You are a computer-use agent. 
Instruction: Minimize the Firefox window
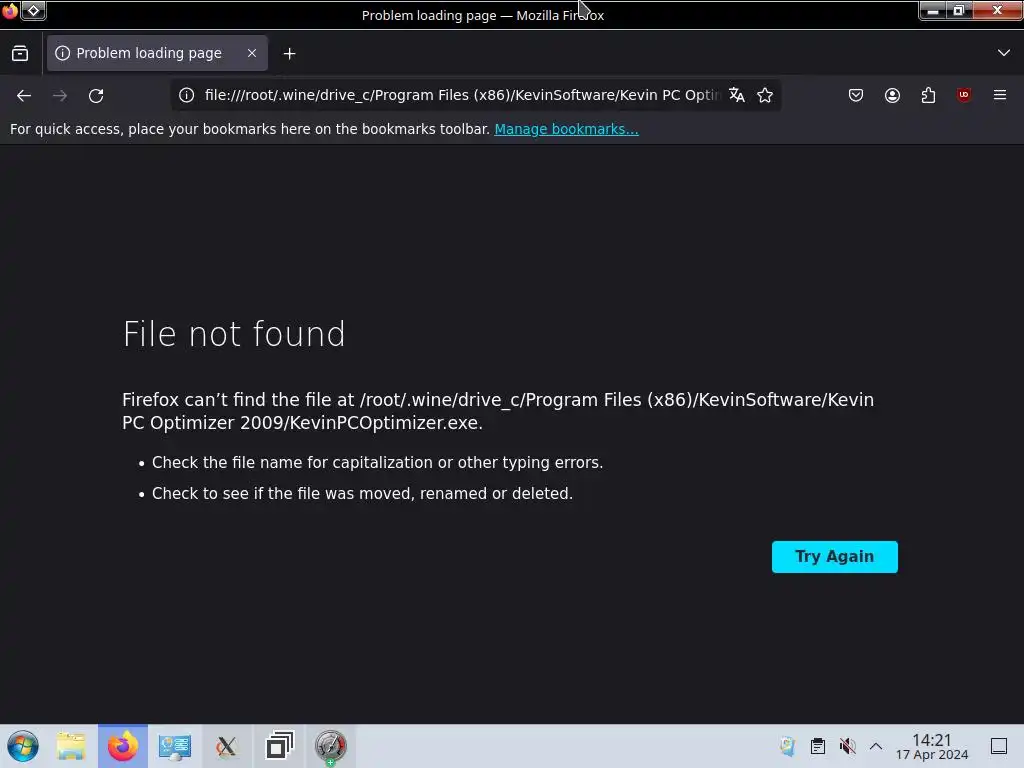pos(933,10)
